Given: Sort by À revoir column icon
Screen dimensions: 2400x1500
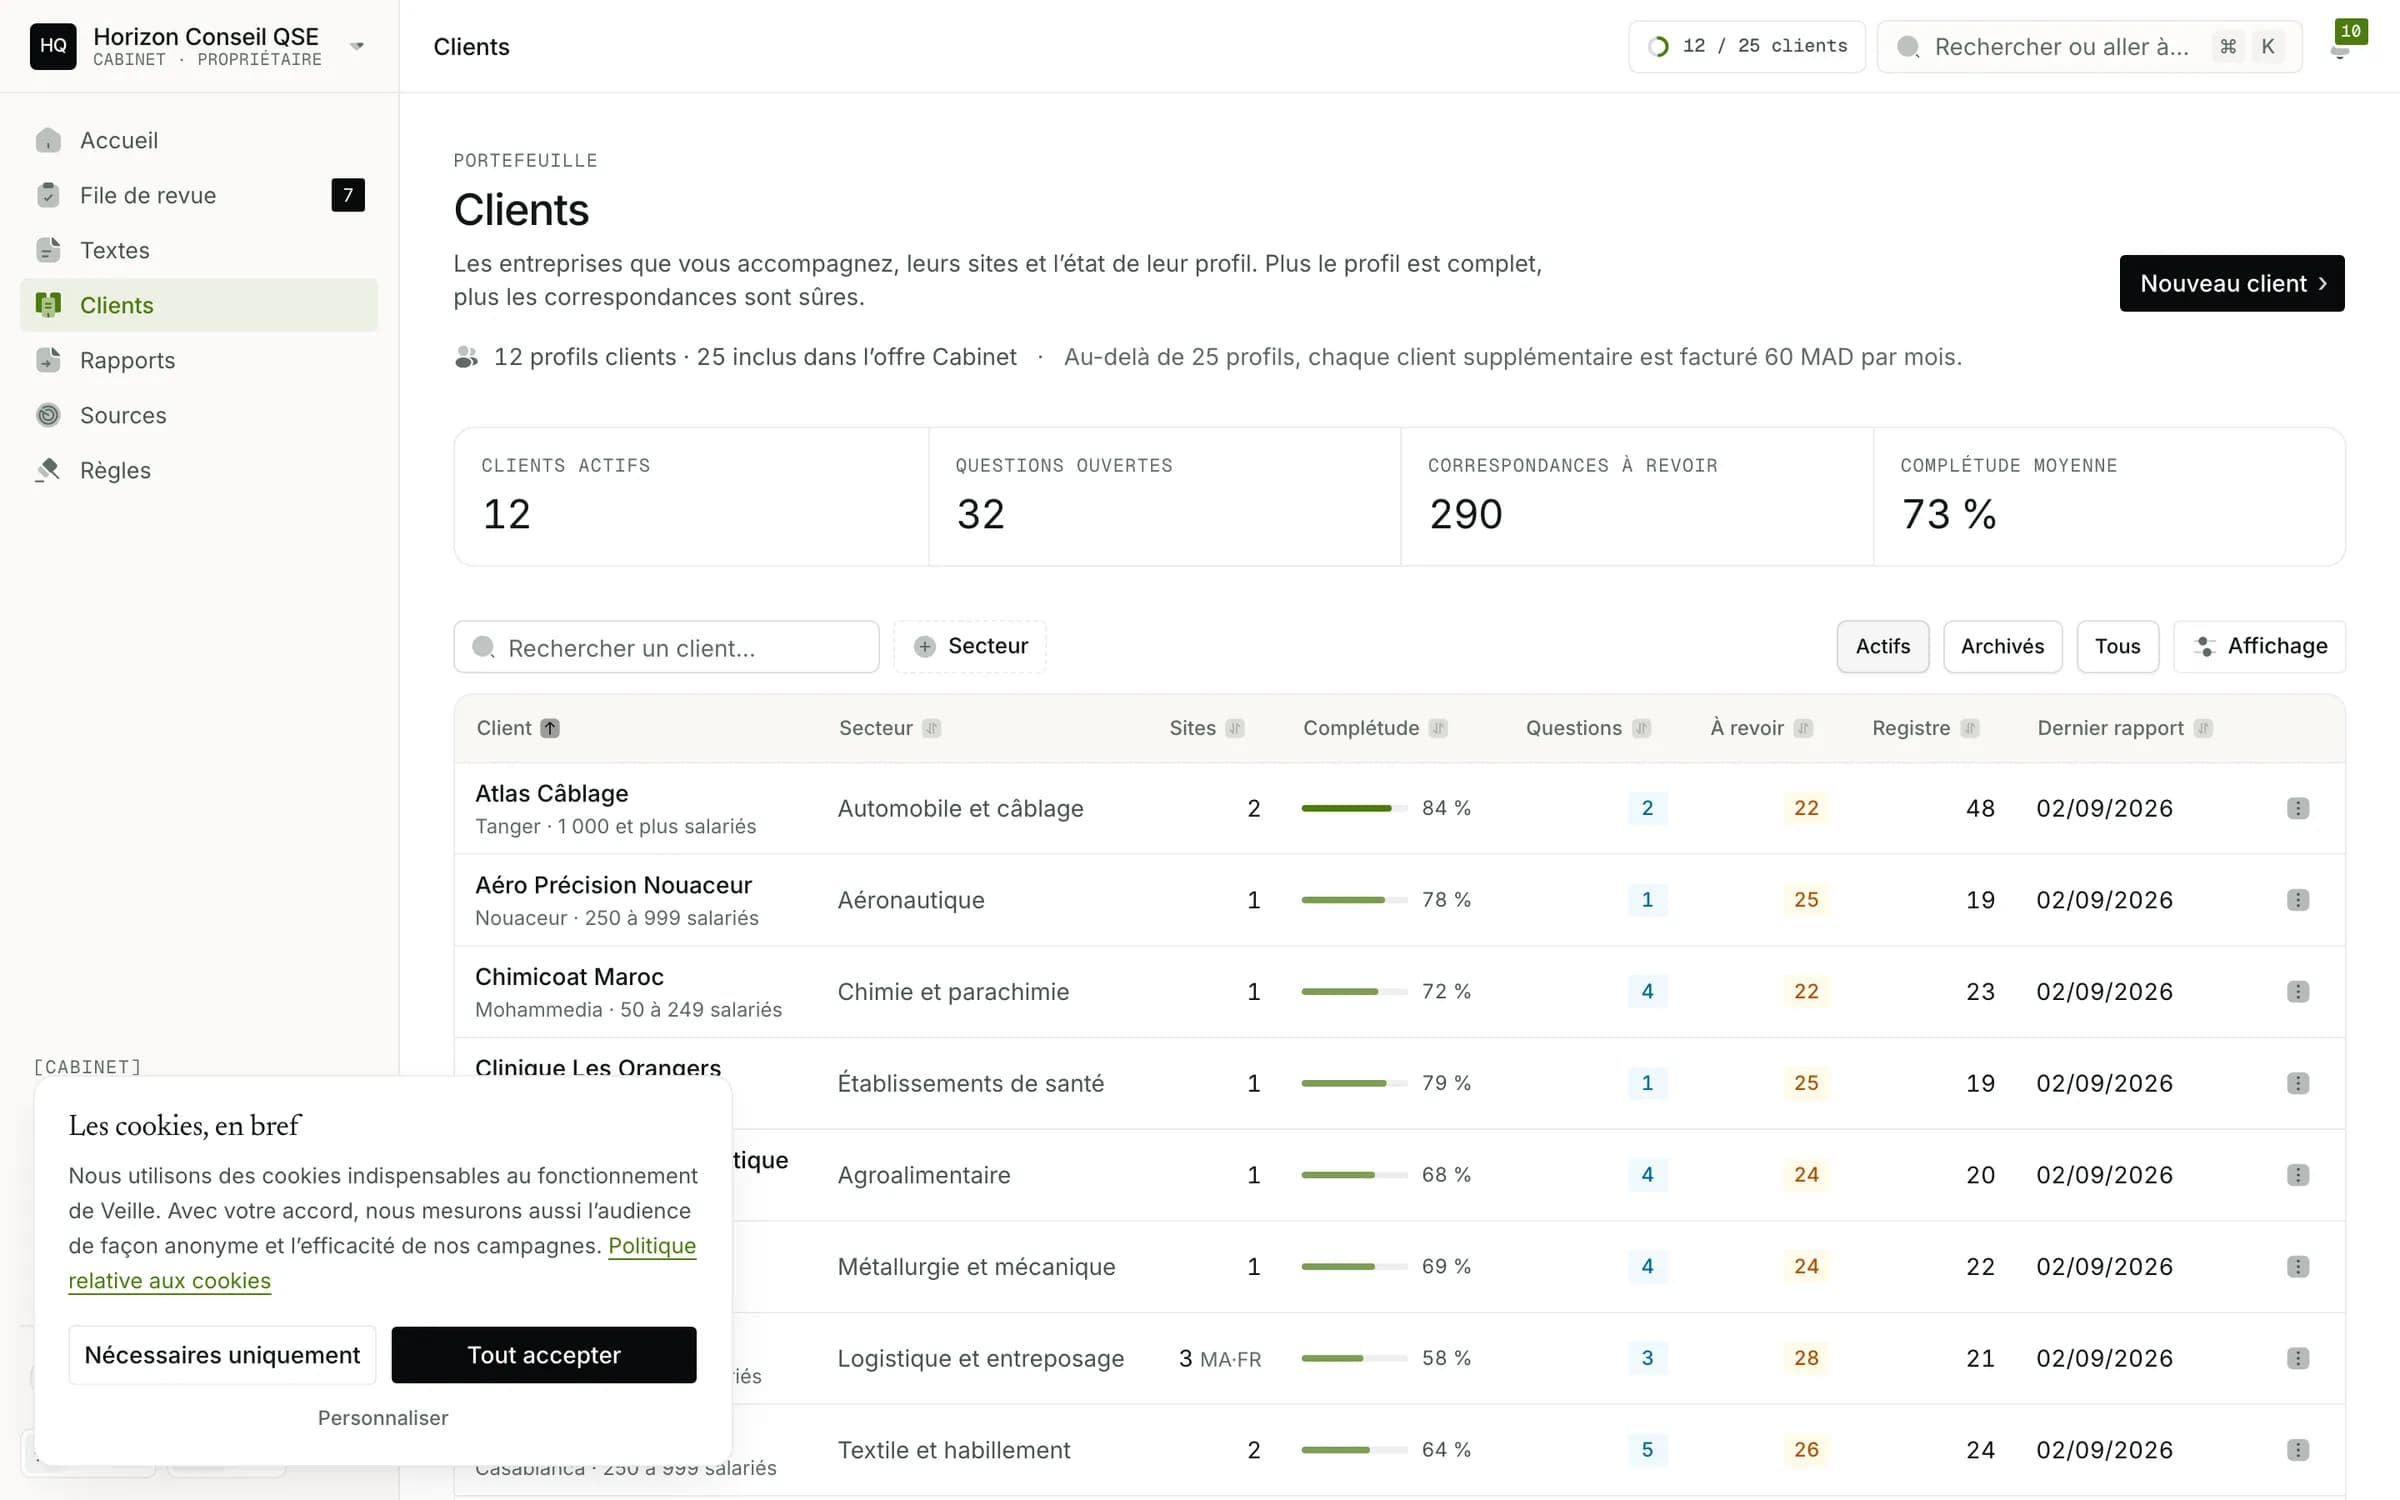Looking at the screenshot, I should pyautogui.click(x=1803, y=728).
